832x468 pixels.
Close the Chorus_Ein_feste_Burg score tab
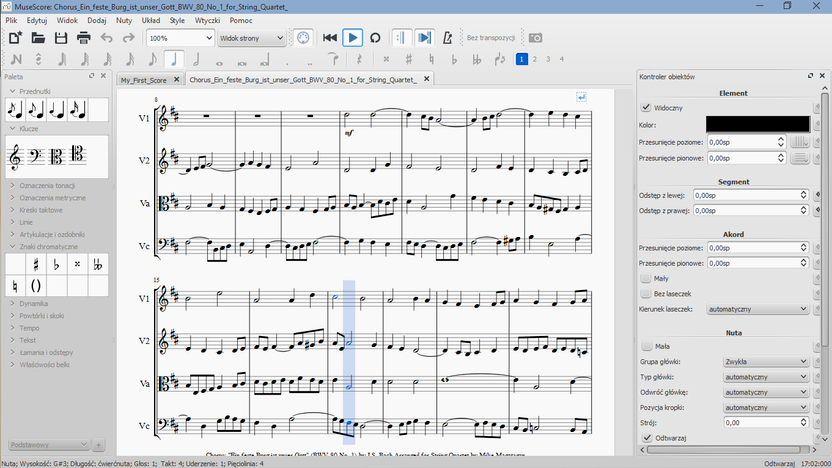pos(427,79)
